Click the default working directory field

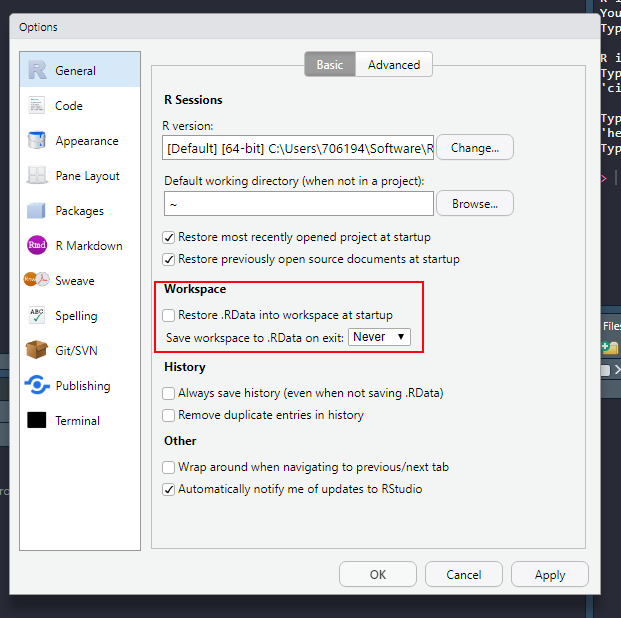pyautogui.click(x=299, y=204)
